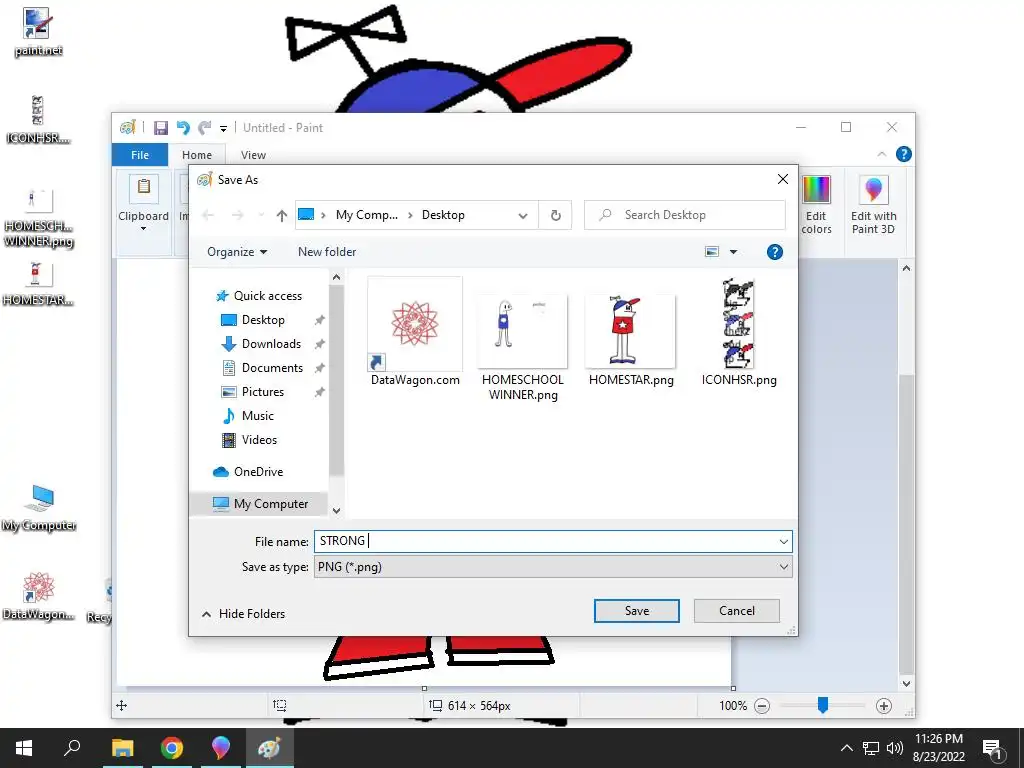Collapse the Paint ribbon with the chevron
This screenshot has height=768, width=1024.
pyautogui.click(x=882, y=154)
